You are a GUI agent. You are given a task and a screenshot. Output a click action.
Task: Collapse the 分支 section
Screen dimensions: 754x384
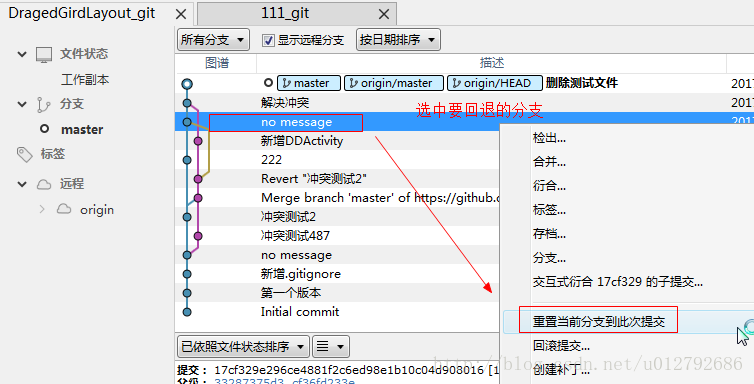pos(22,104)
